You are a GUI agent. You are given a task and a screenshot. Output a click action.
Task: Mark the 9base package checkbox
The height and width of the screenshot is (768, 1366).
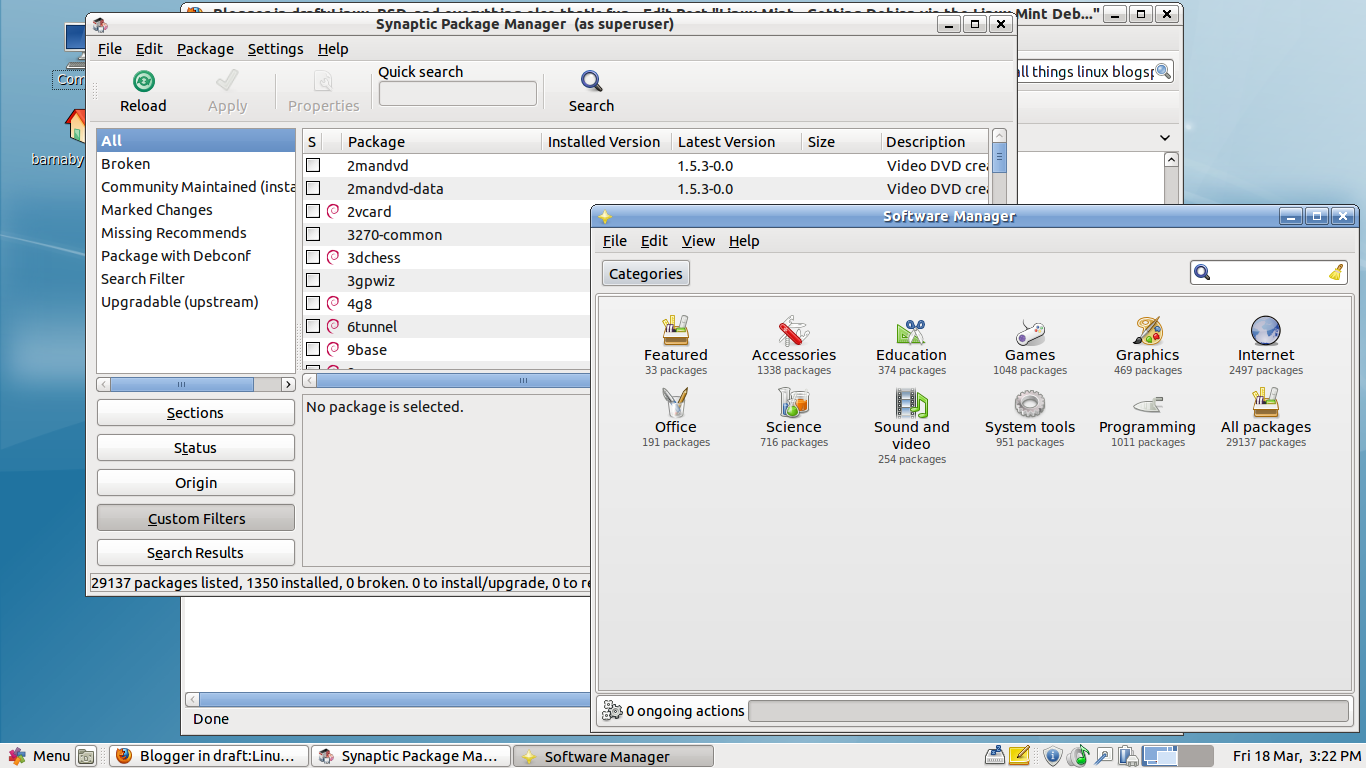313,349
